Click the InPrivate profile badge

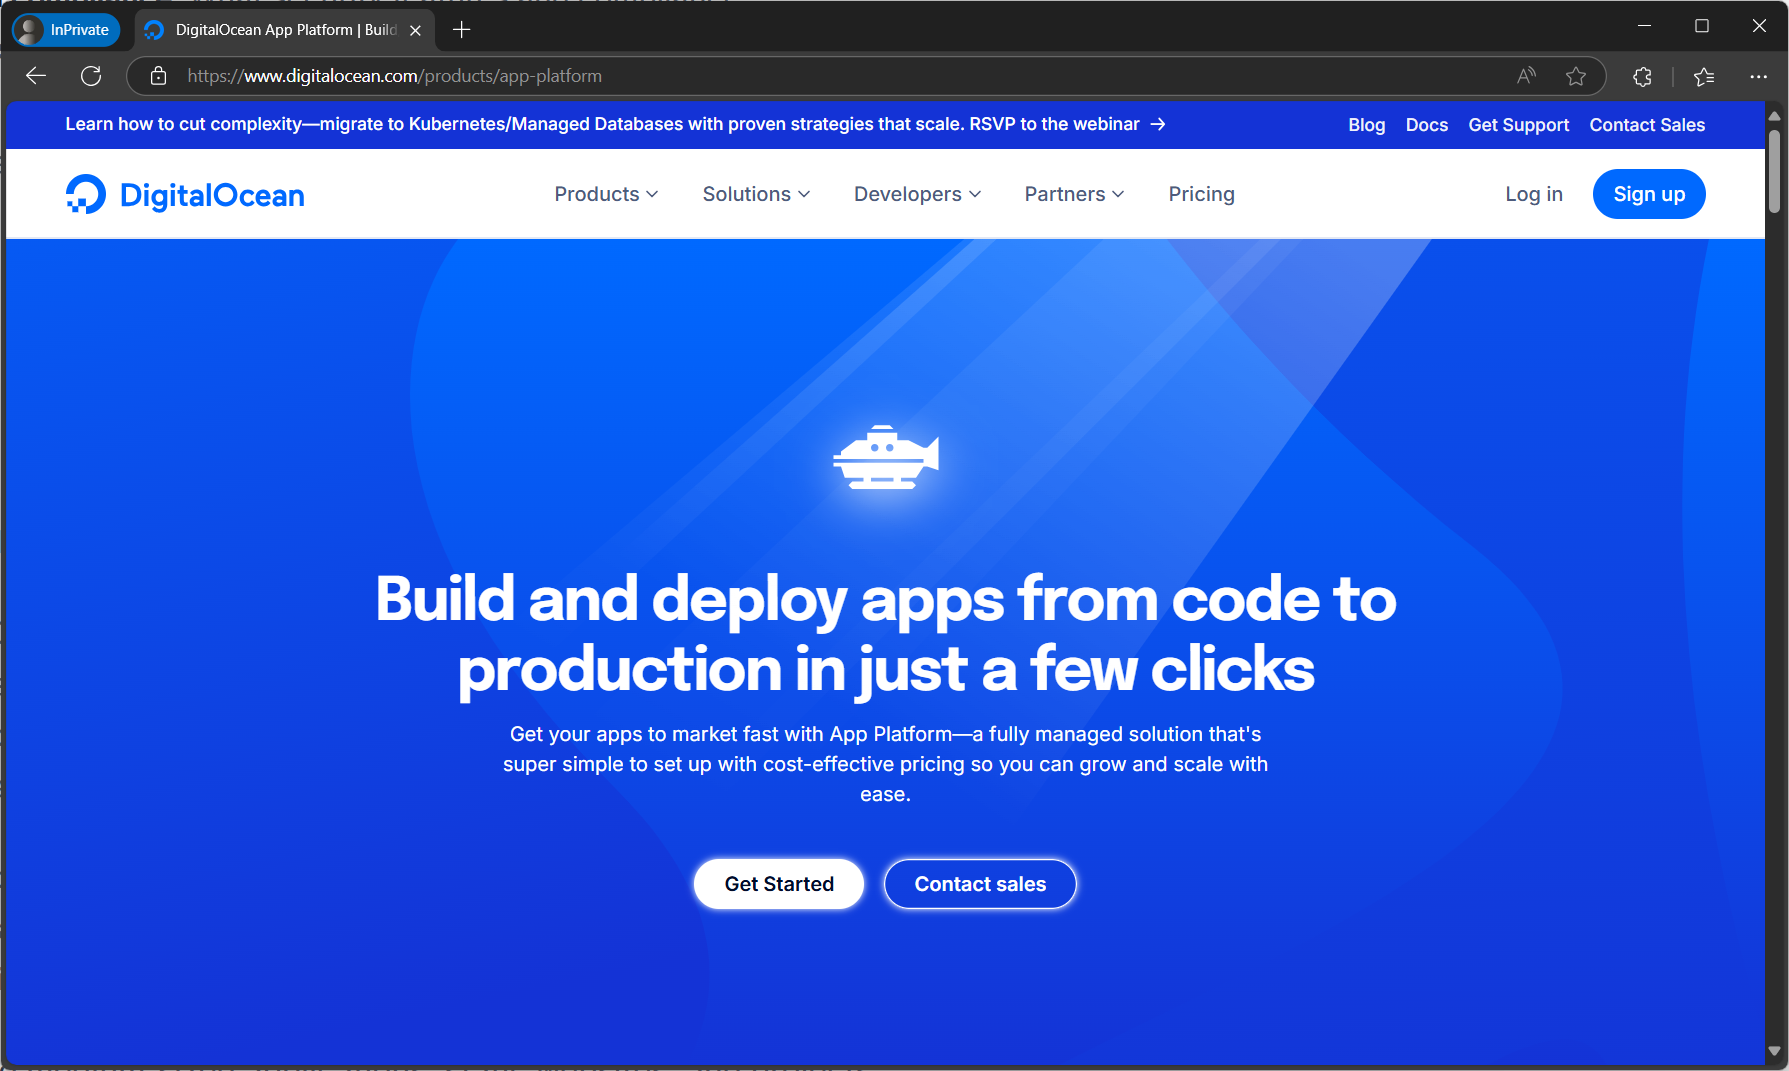coord(66,30)
